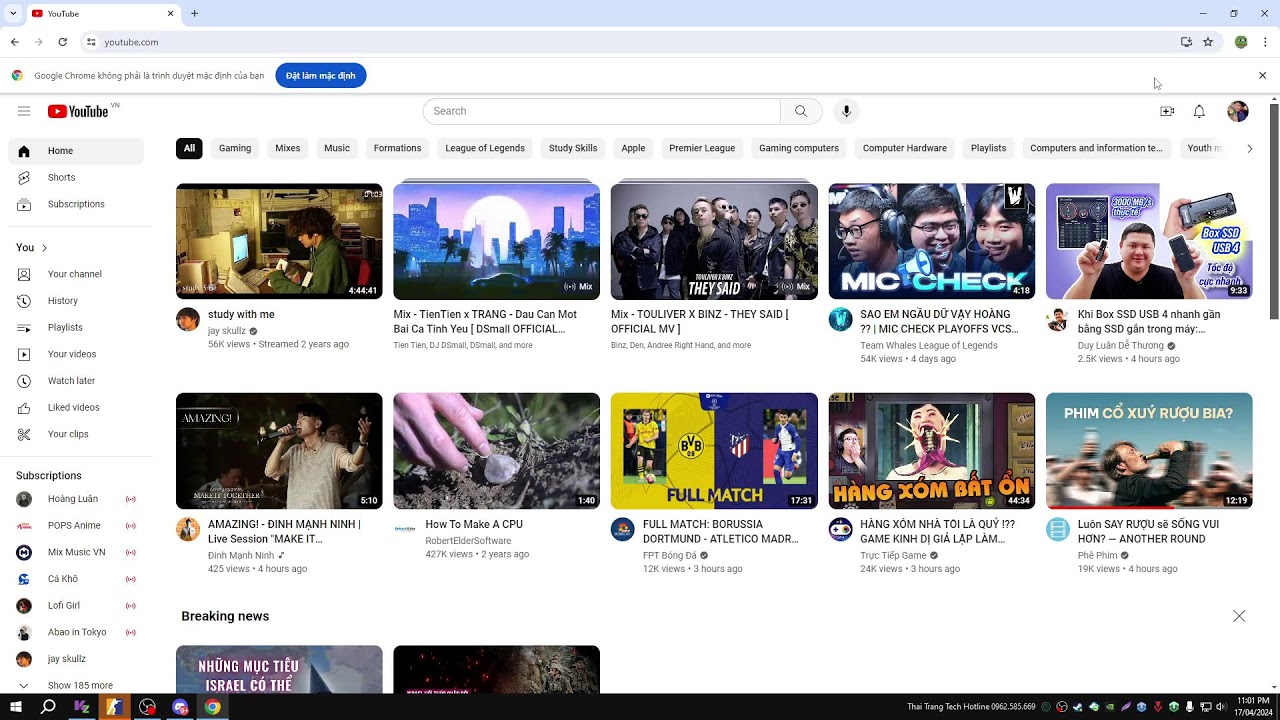
Task: Click the search magnifier button
Action: point(801,111)
